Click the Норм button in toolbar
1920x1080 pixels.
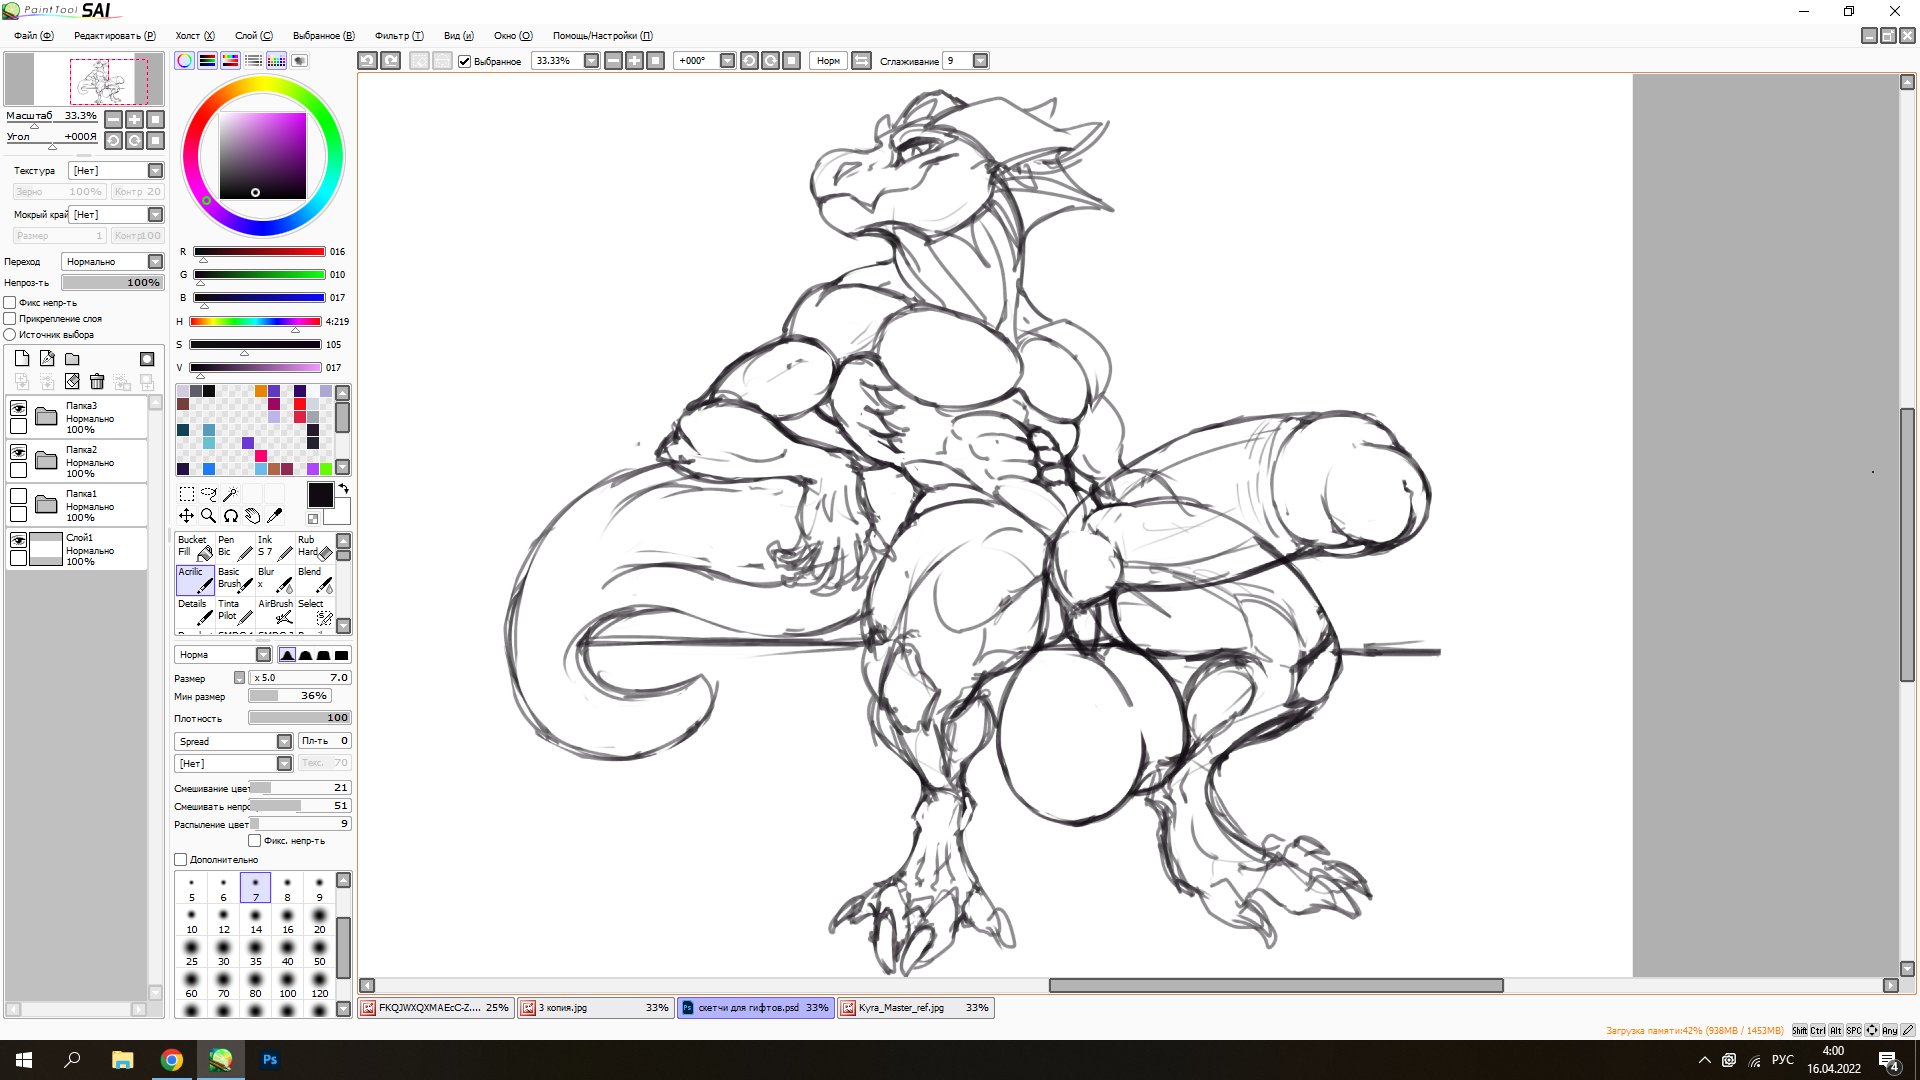point(828,61)
